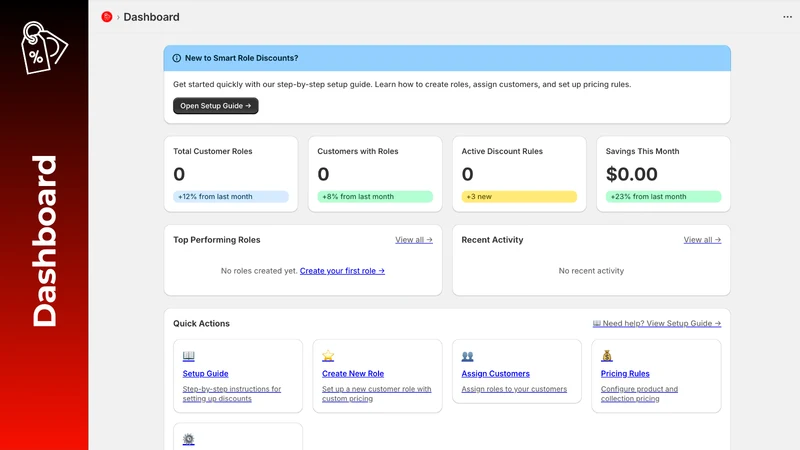Image resolution: width=800 pixels, height=450 pixels.
Task: Open the three-dot more options menu
Action: (787, 17)
